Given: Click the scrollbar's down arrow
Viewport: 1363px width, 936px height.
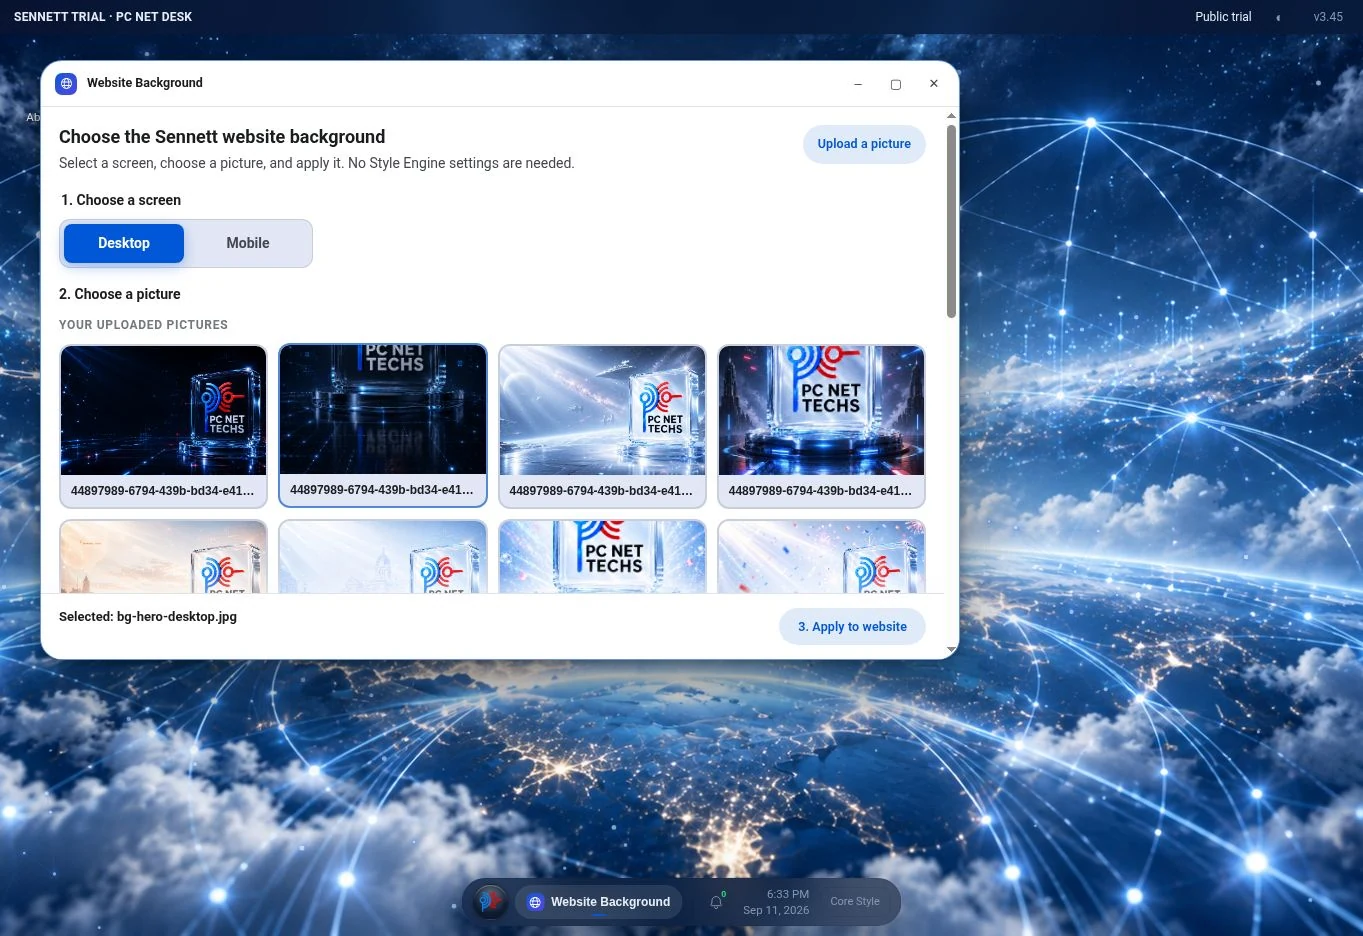Looking at the screenshot, I should [951, 650].
